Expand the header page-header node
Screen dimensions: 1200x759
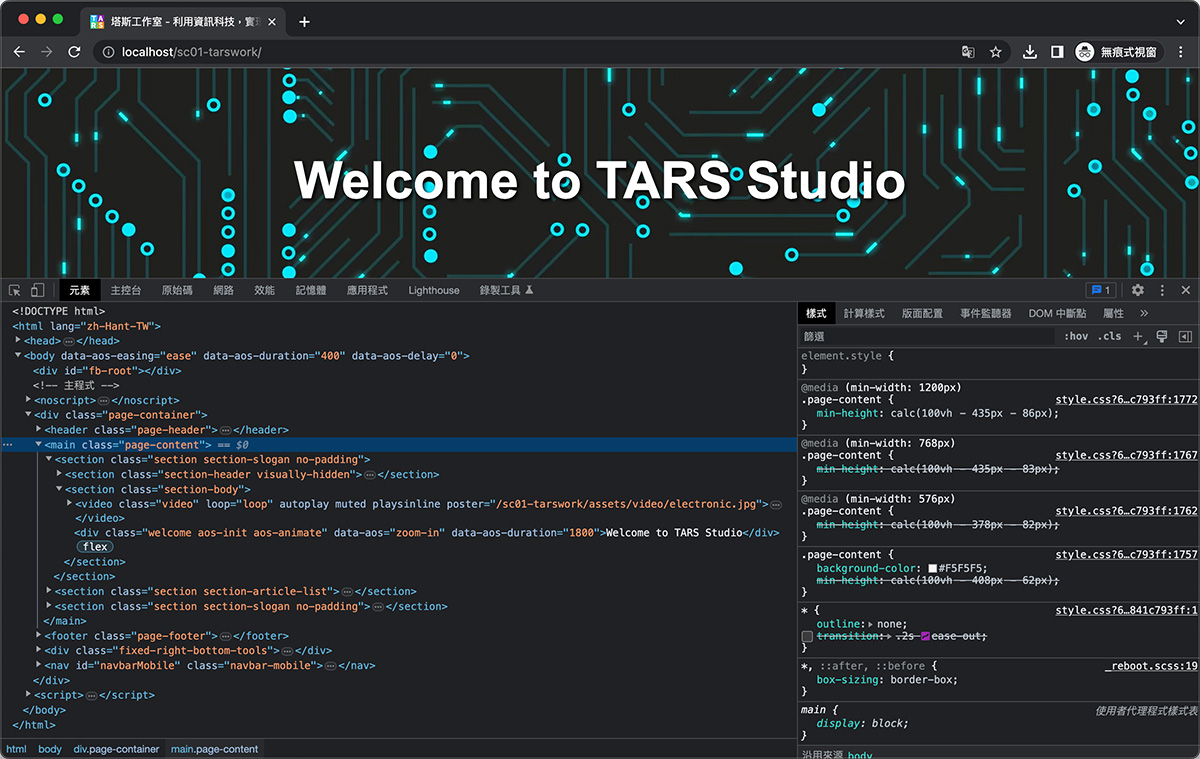38,430
